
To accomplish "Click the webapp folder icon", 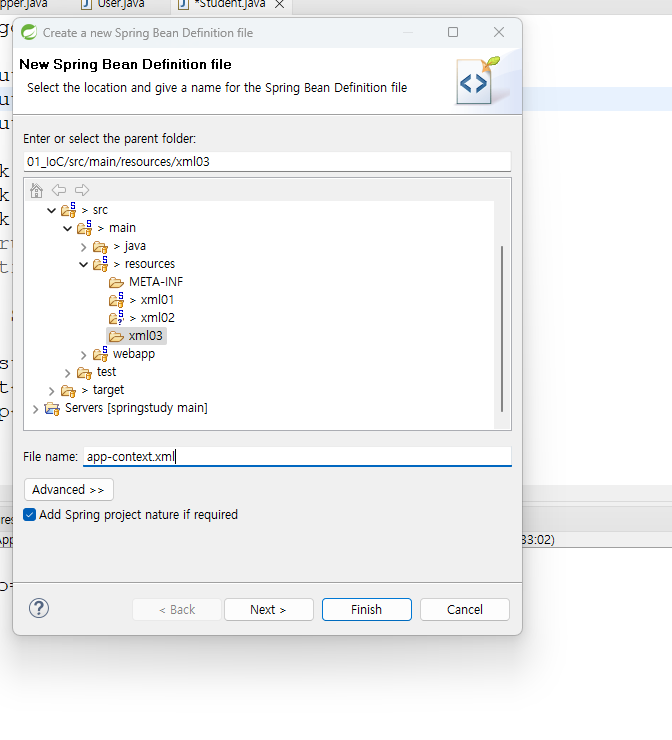I will 101,354.
